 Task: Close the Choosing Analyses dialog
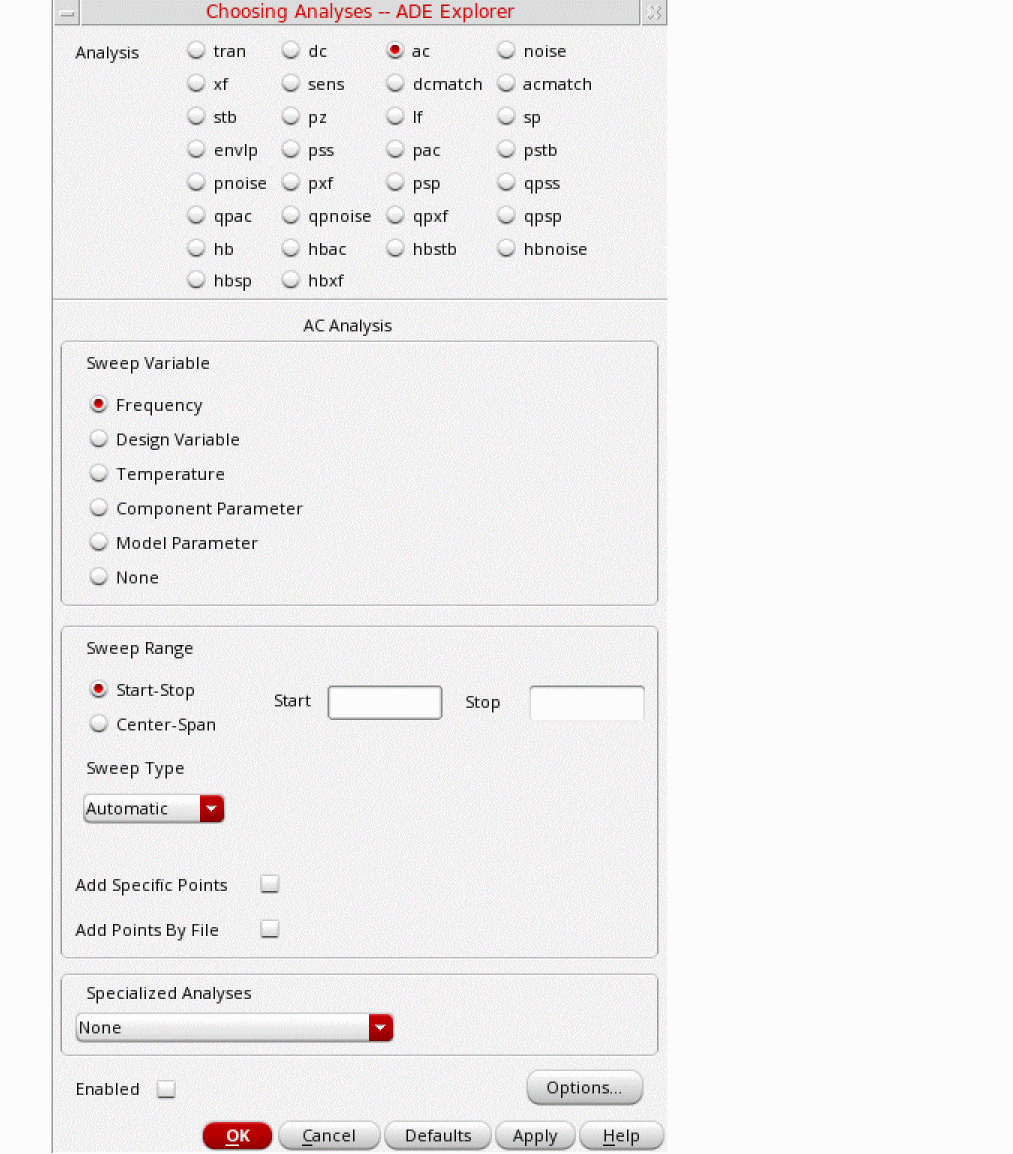[654, 13]
